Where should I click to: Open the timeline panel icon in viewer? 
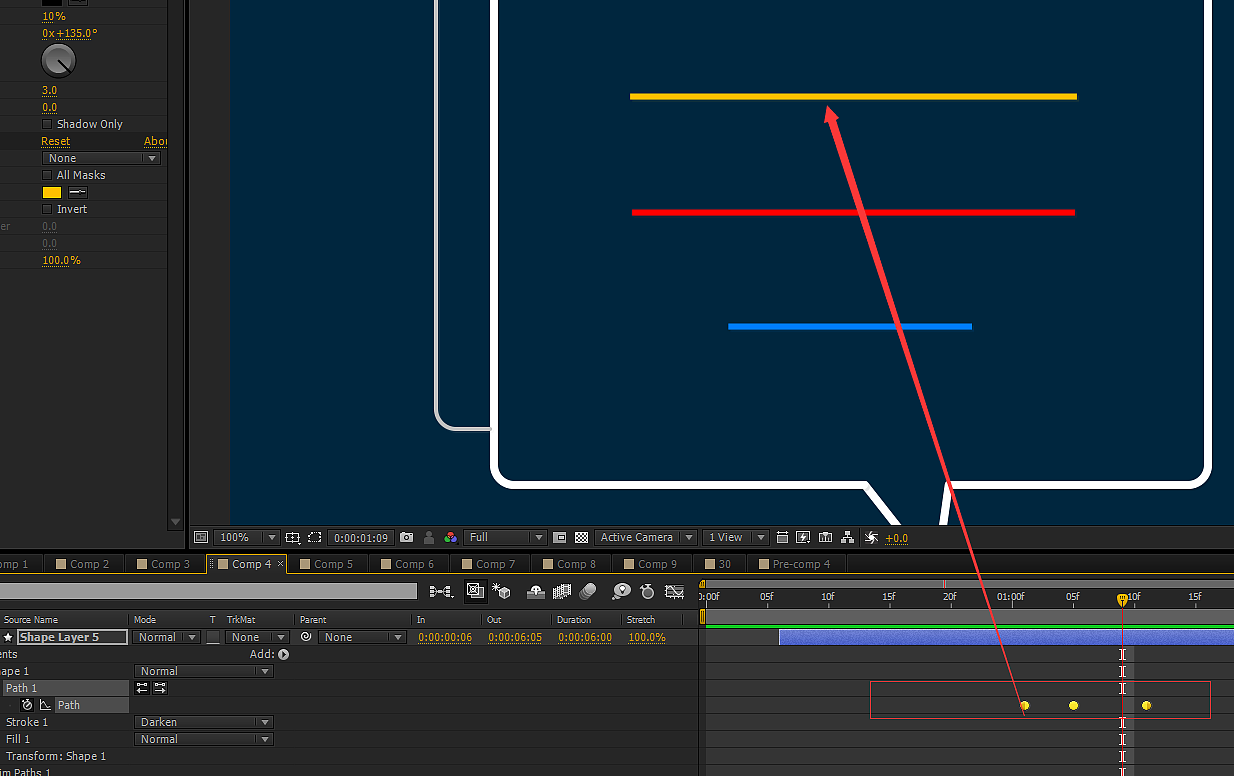[825, 537]
